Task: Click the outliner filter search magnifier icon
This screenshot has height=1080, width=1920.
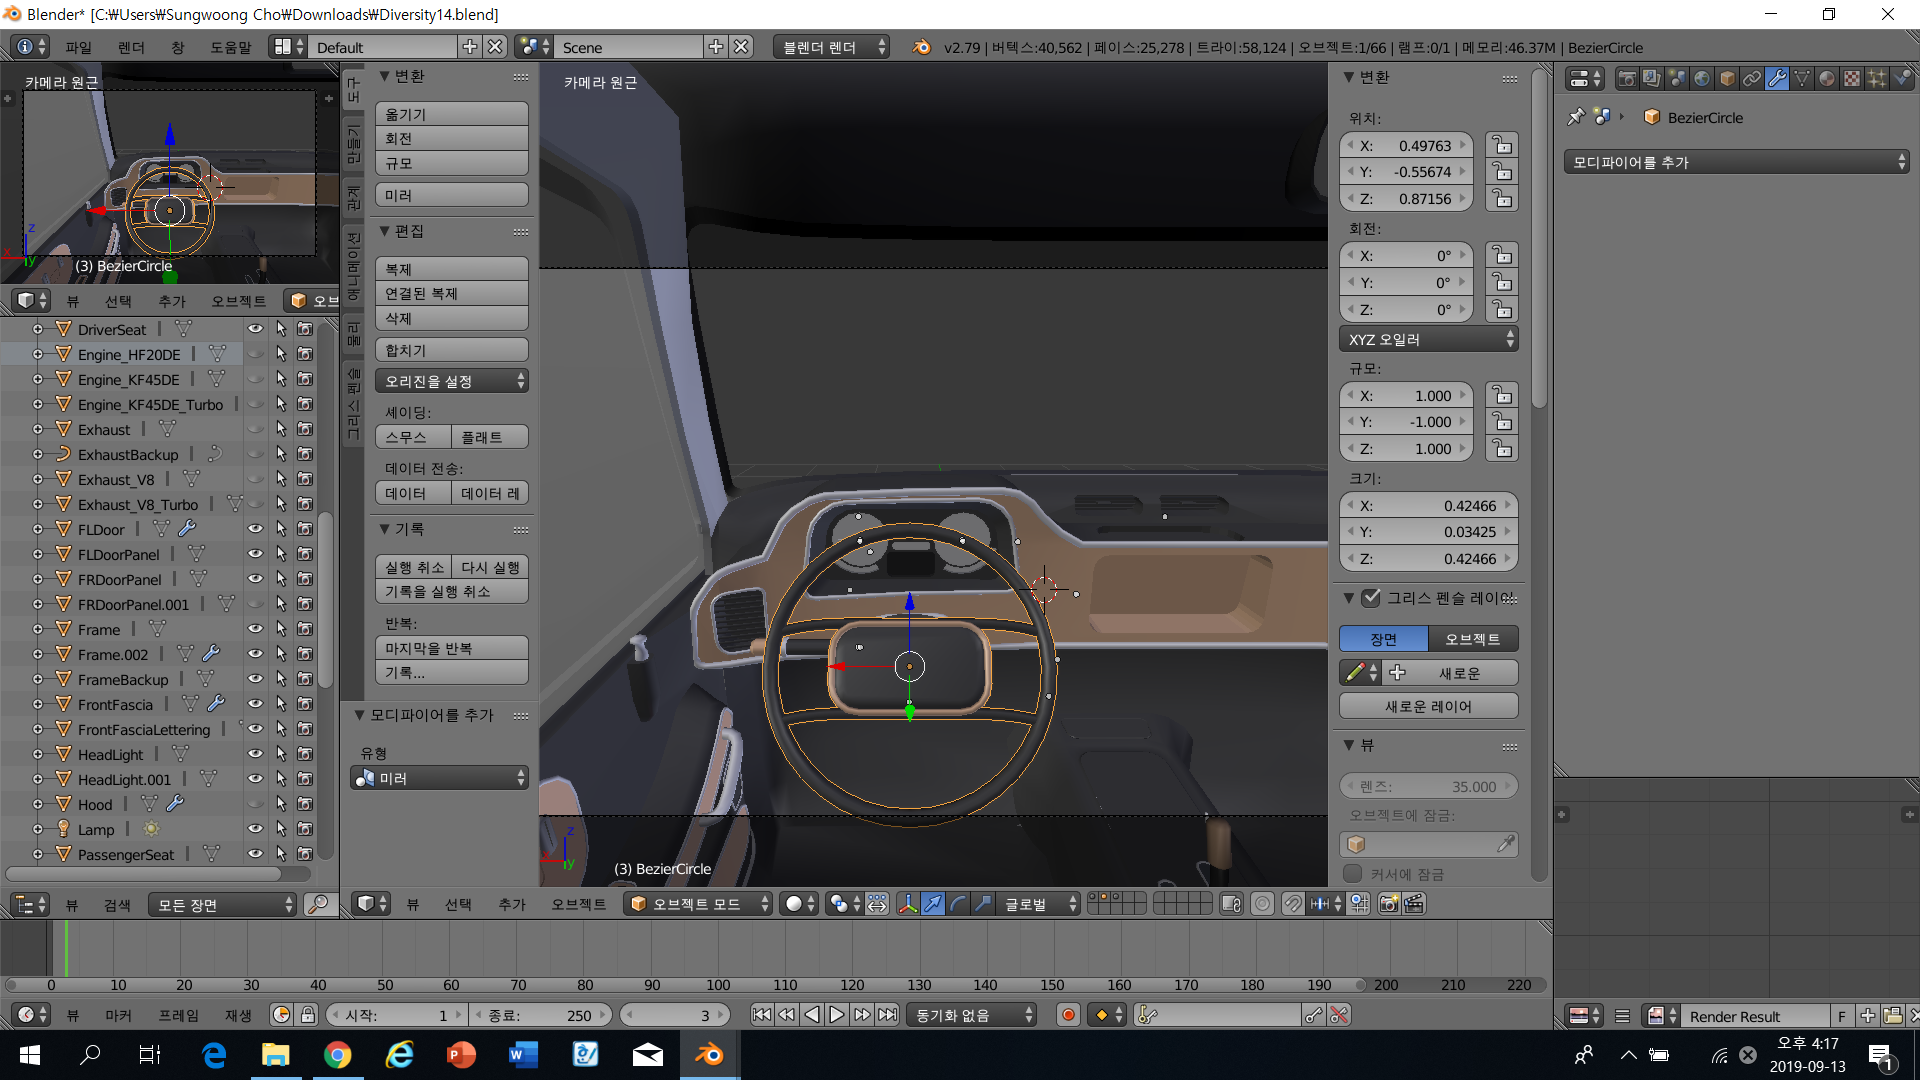Action: (318, 905)
